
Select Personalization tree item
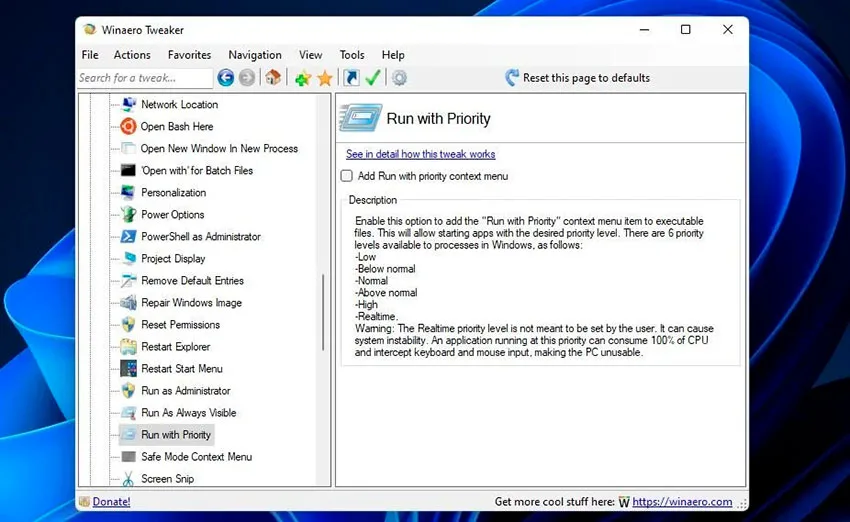tap(173, 192)
